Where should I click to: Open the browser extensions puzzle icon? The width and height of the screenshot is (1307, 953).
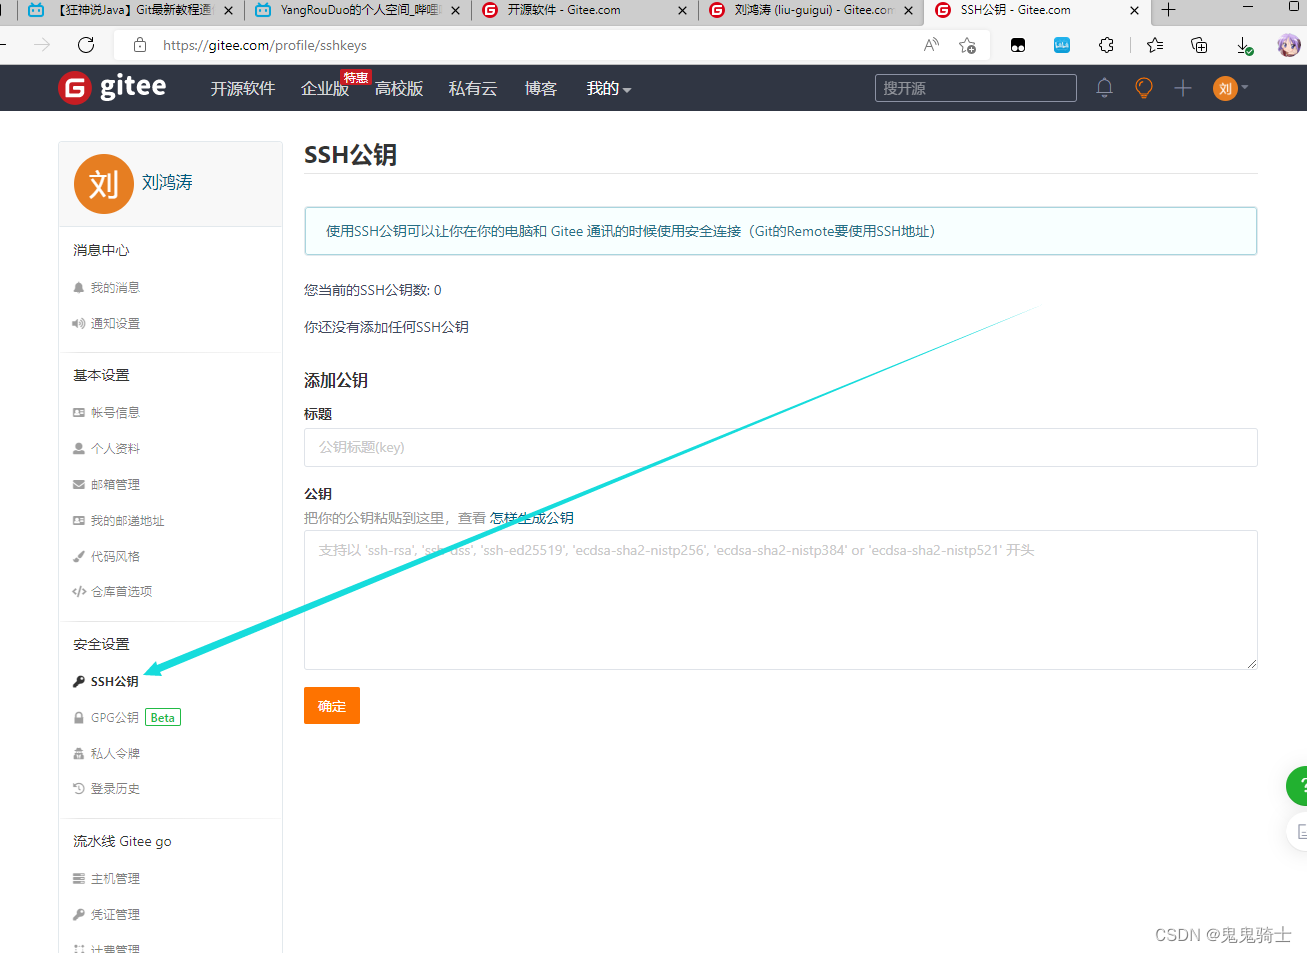(1106, 45)
